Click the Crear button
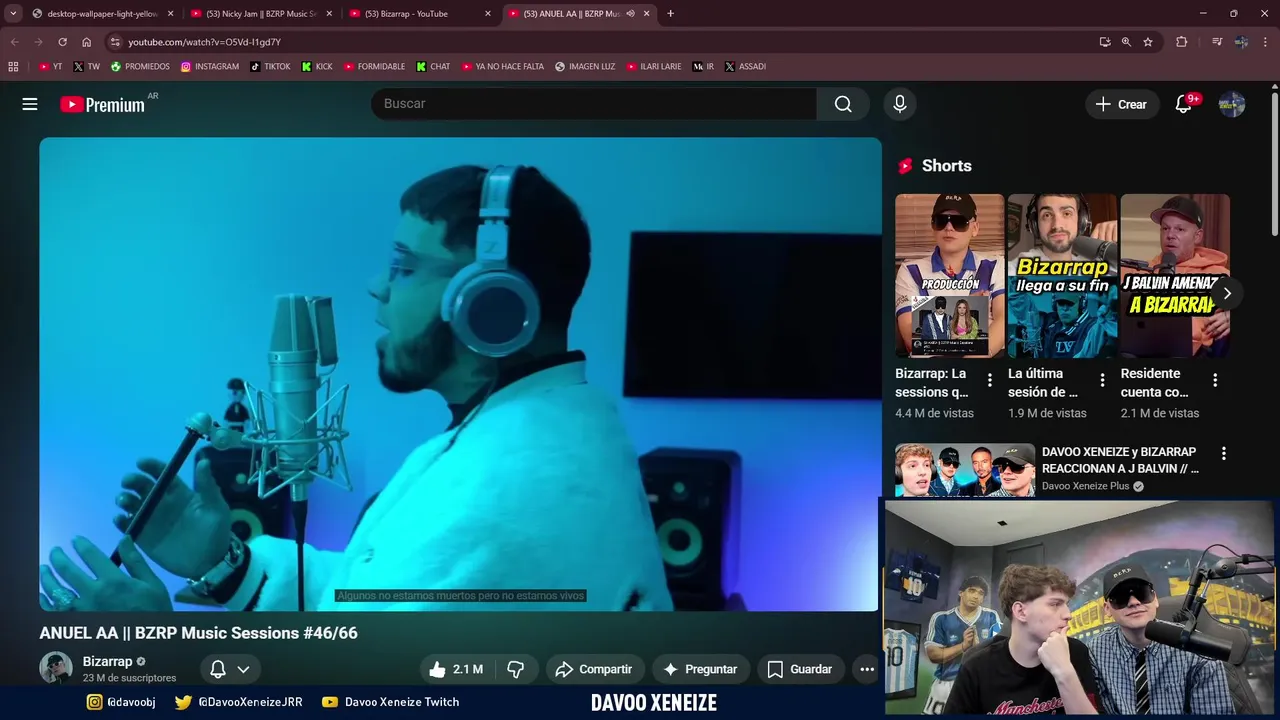The image size is (1280, 720). tap(1122, 104)
